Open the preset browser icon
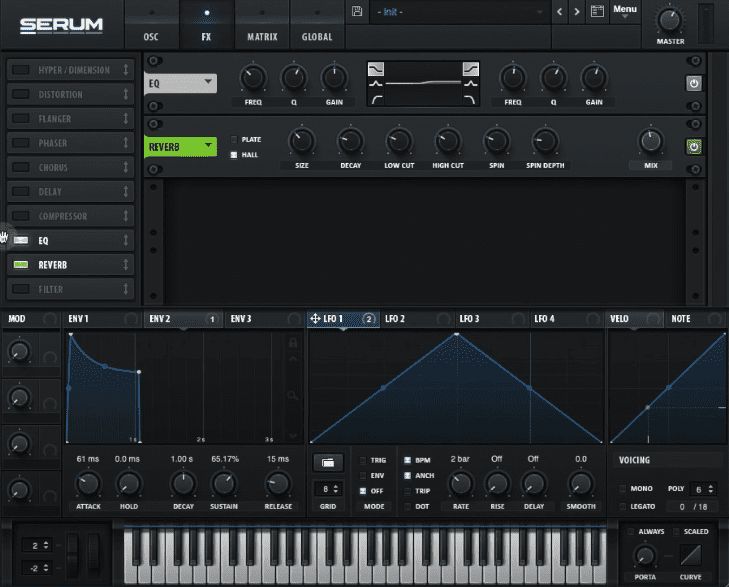 pos(597,11)
